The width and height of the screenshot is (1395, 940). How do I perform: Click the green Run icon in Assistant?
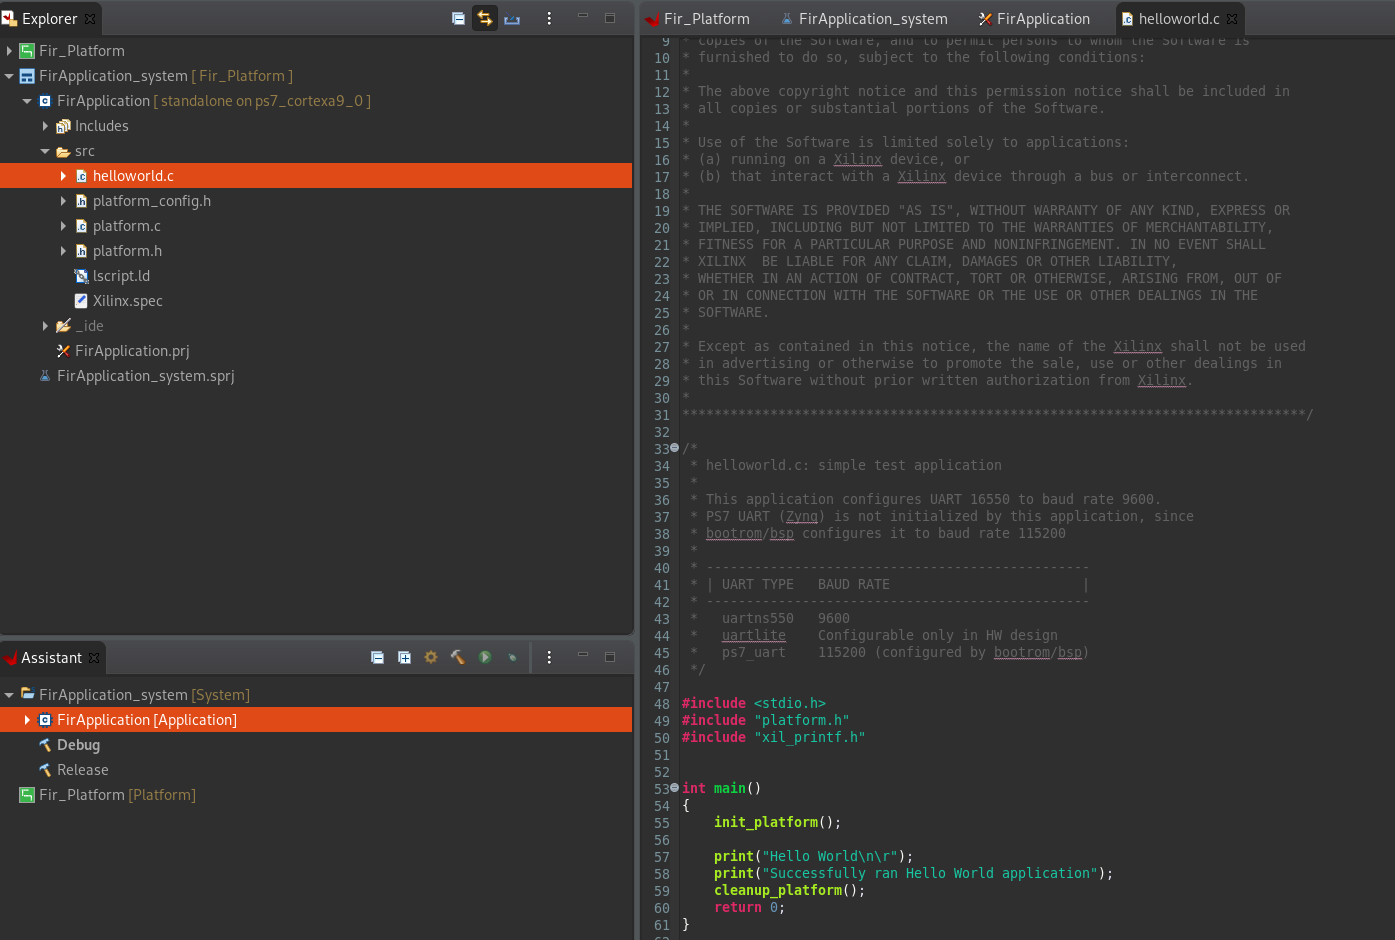coord(485,657)
